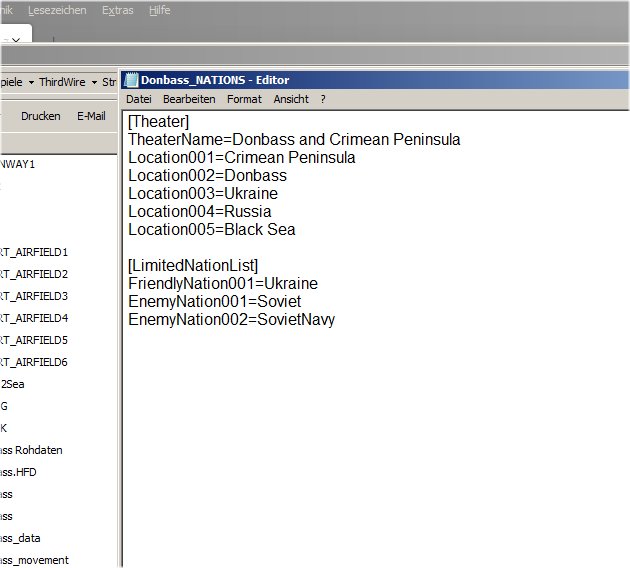Click the Drucken toolbar button
This screenshot has width=630, height=568.
[41, 116]
